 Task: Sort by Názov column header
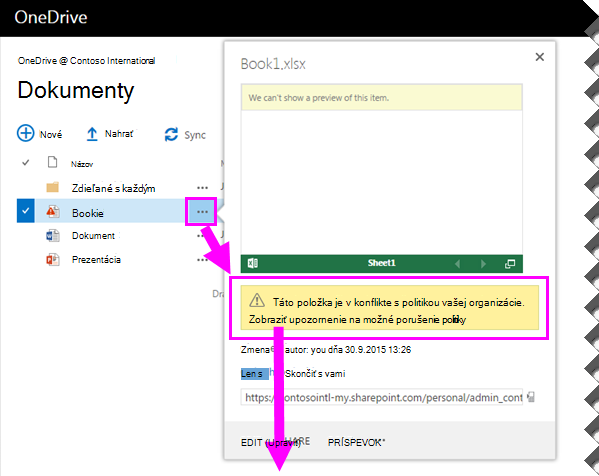point(82,164)
